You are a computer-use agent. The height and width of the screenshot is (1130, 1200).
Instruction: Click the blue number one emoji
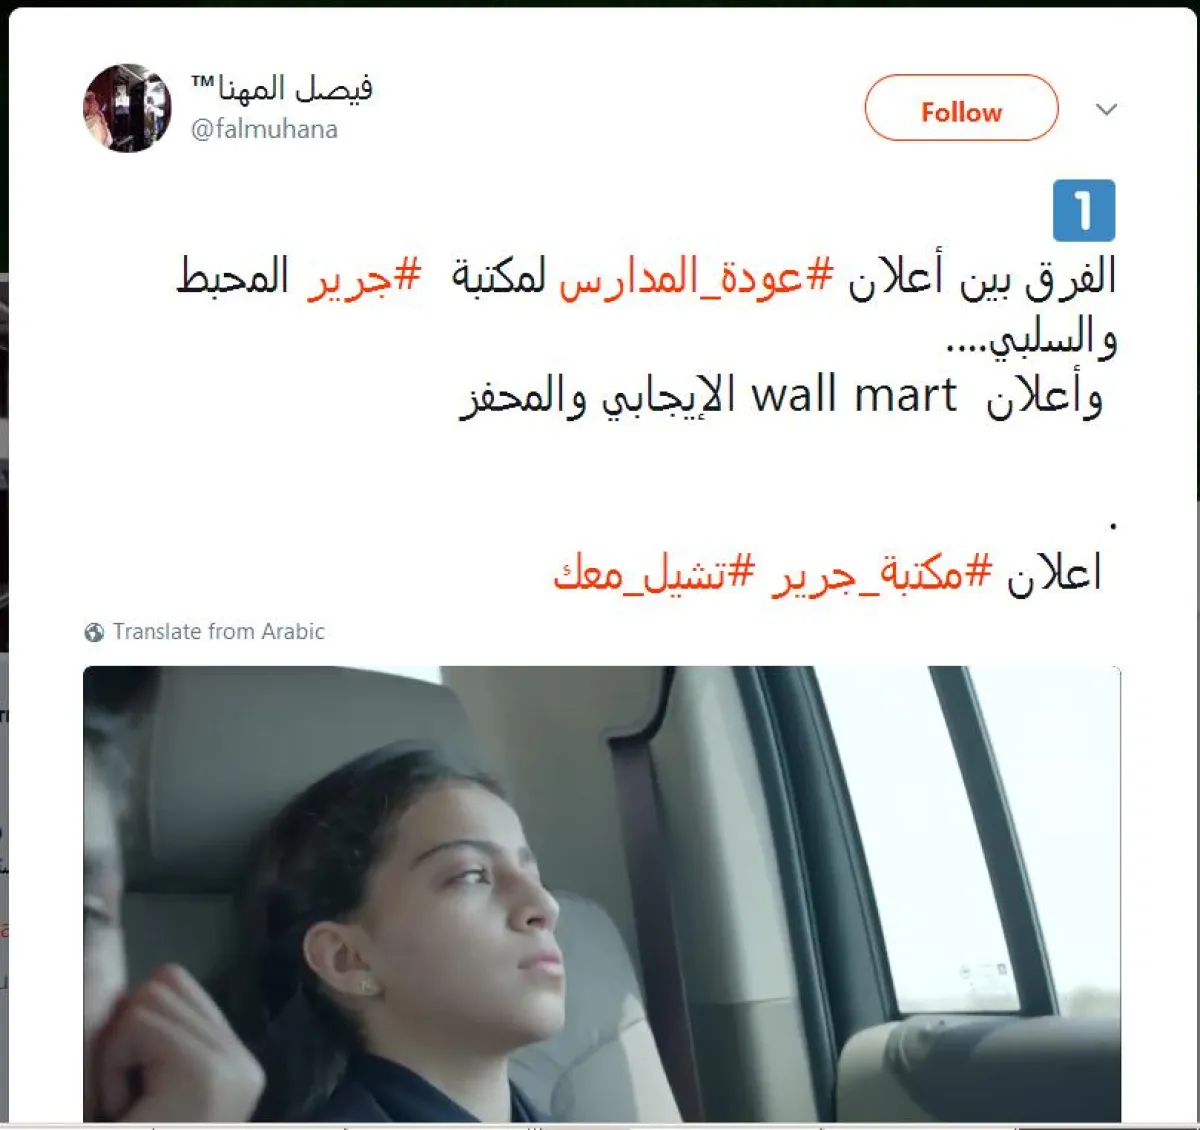pos(1084,210)
